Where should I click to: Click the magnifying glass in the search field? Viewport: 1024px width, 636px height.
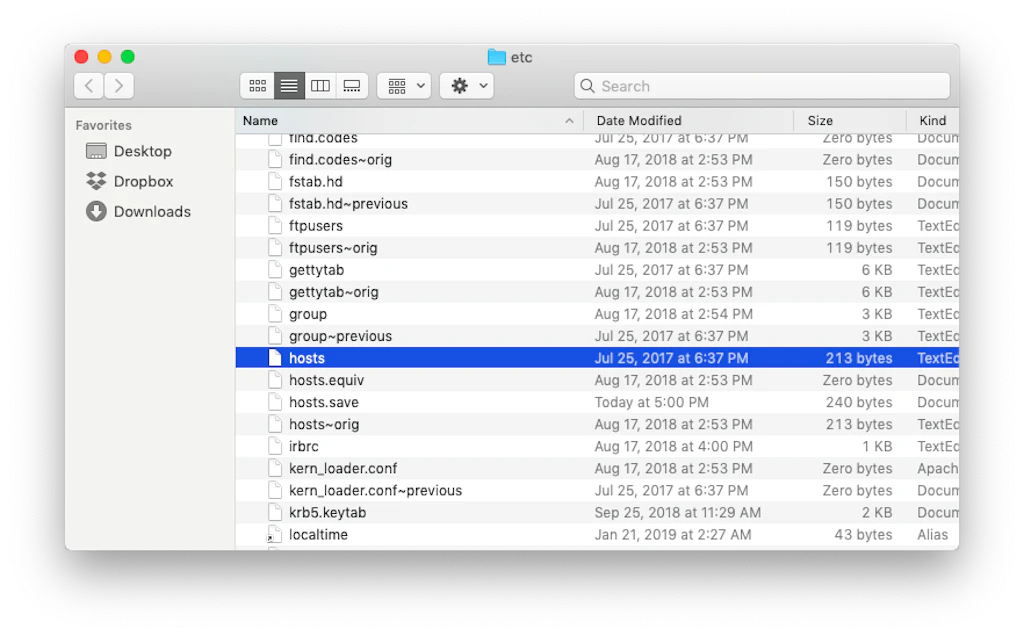(588, 86)
